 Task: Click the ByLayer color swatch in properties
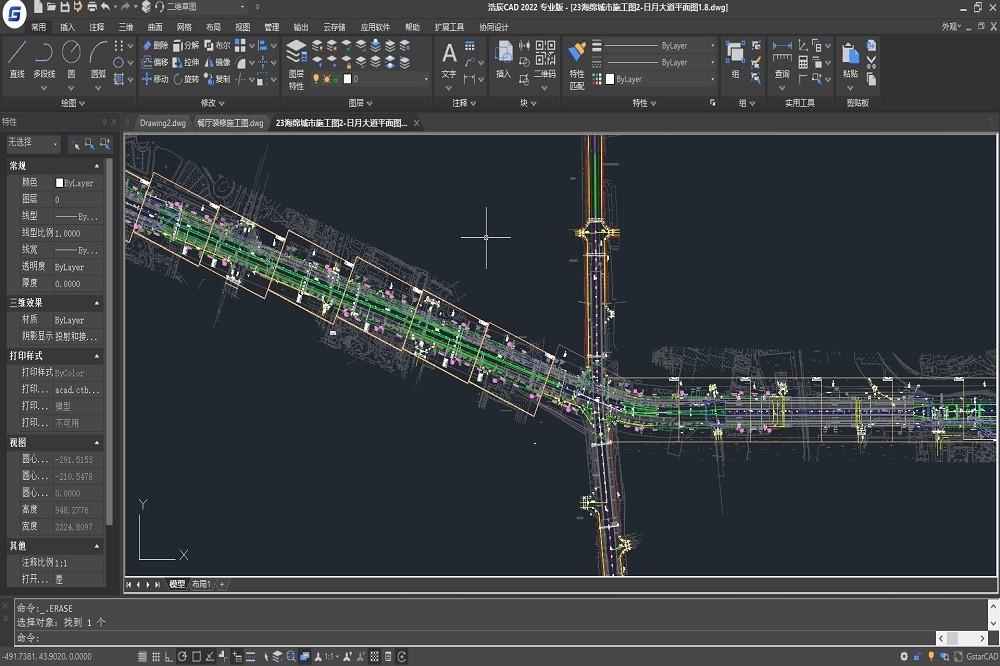click(x=59, y=183)
